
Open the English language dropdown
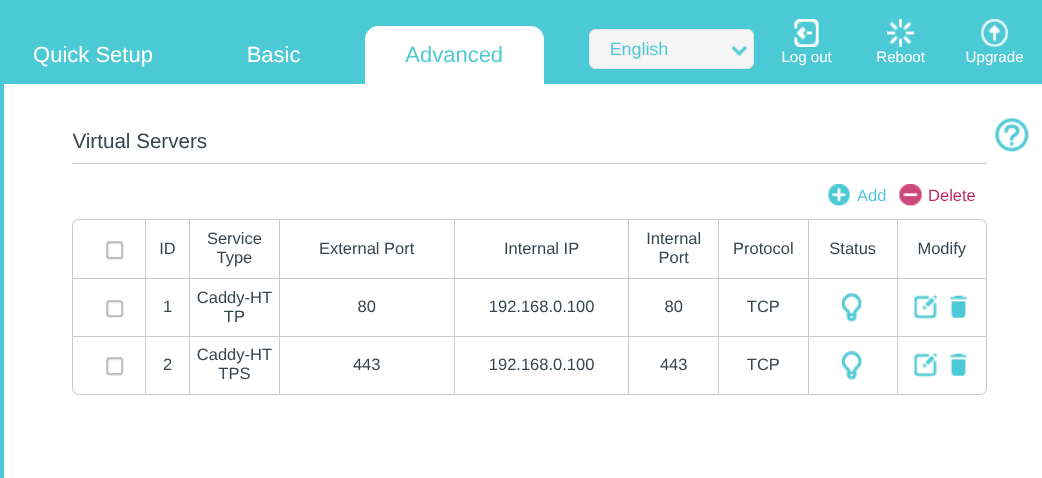[671, 49]
